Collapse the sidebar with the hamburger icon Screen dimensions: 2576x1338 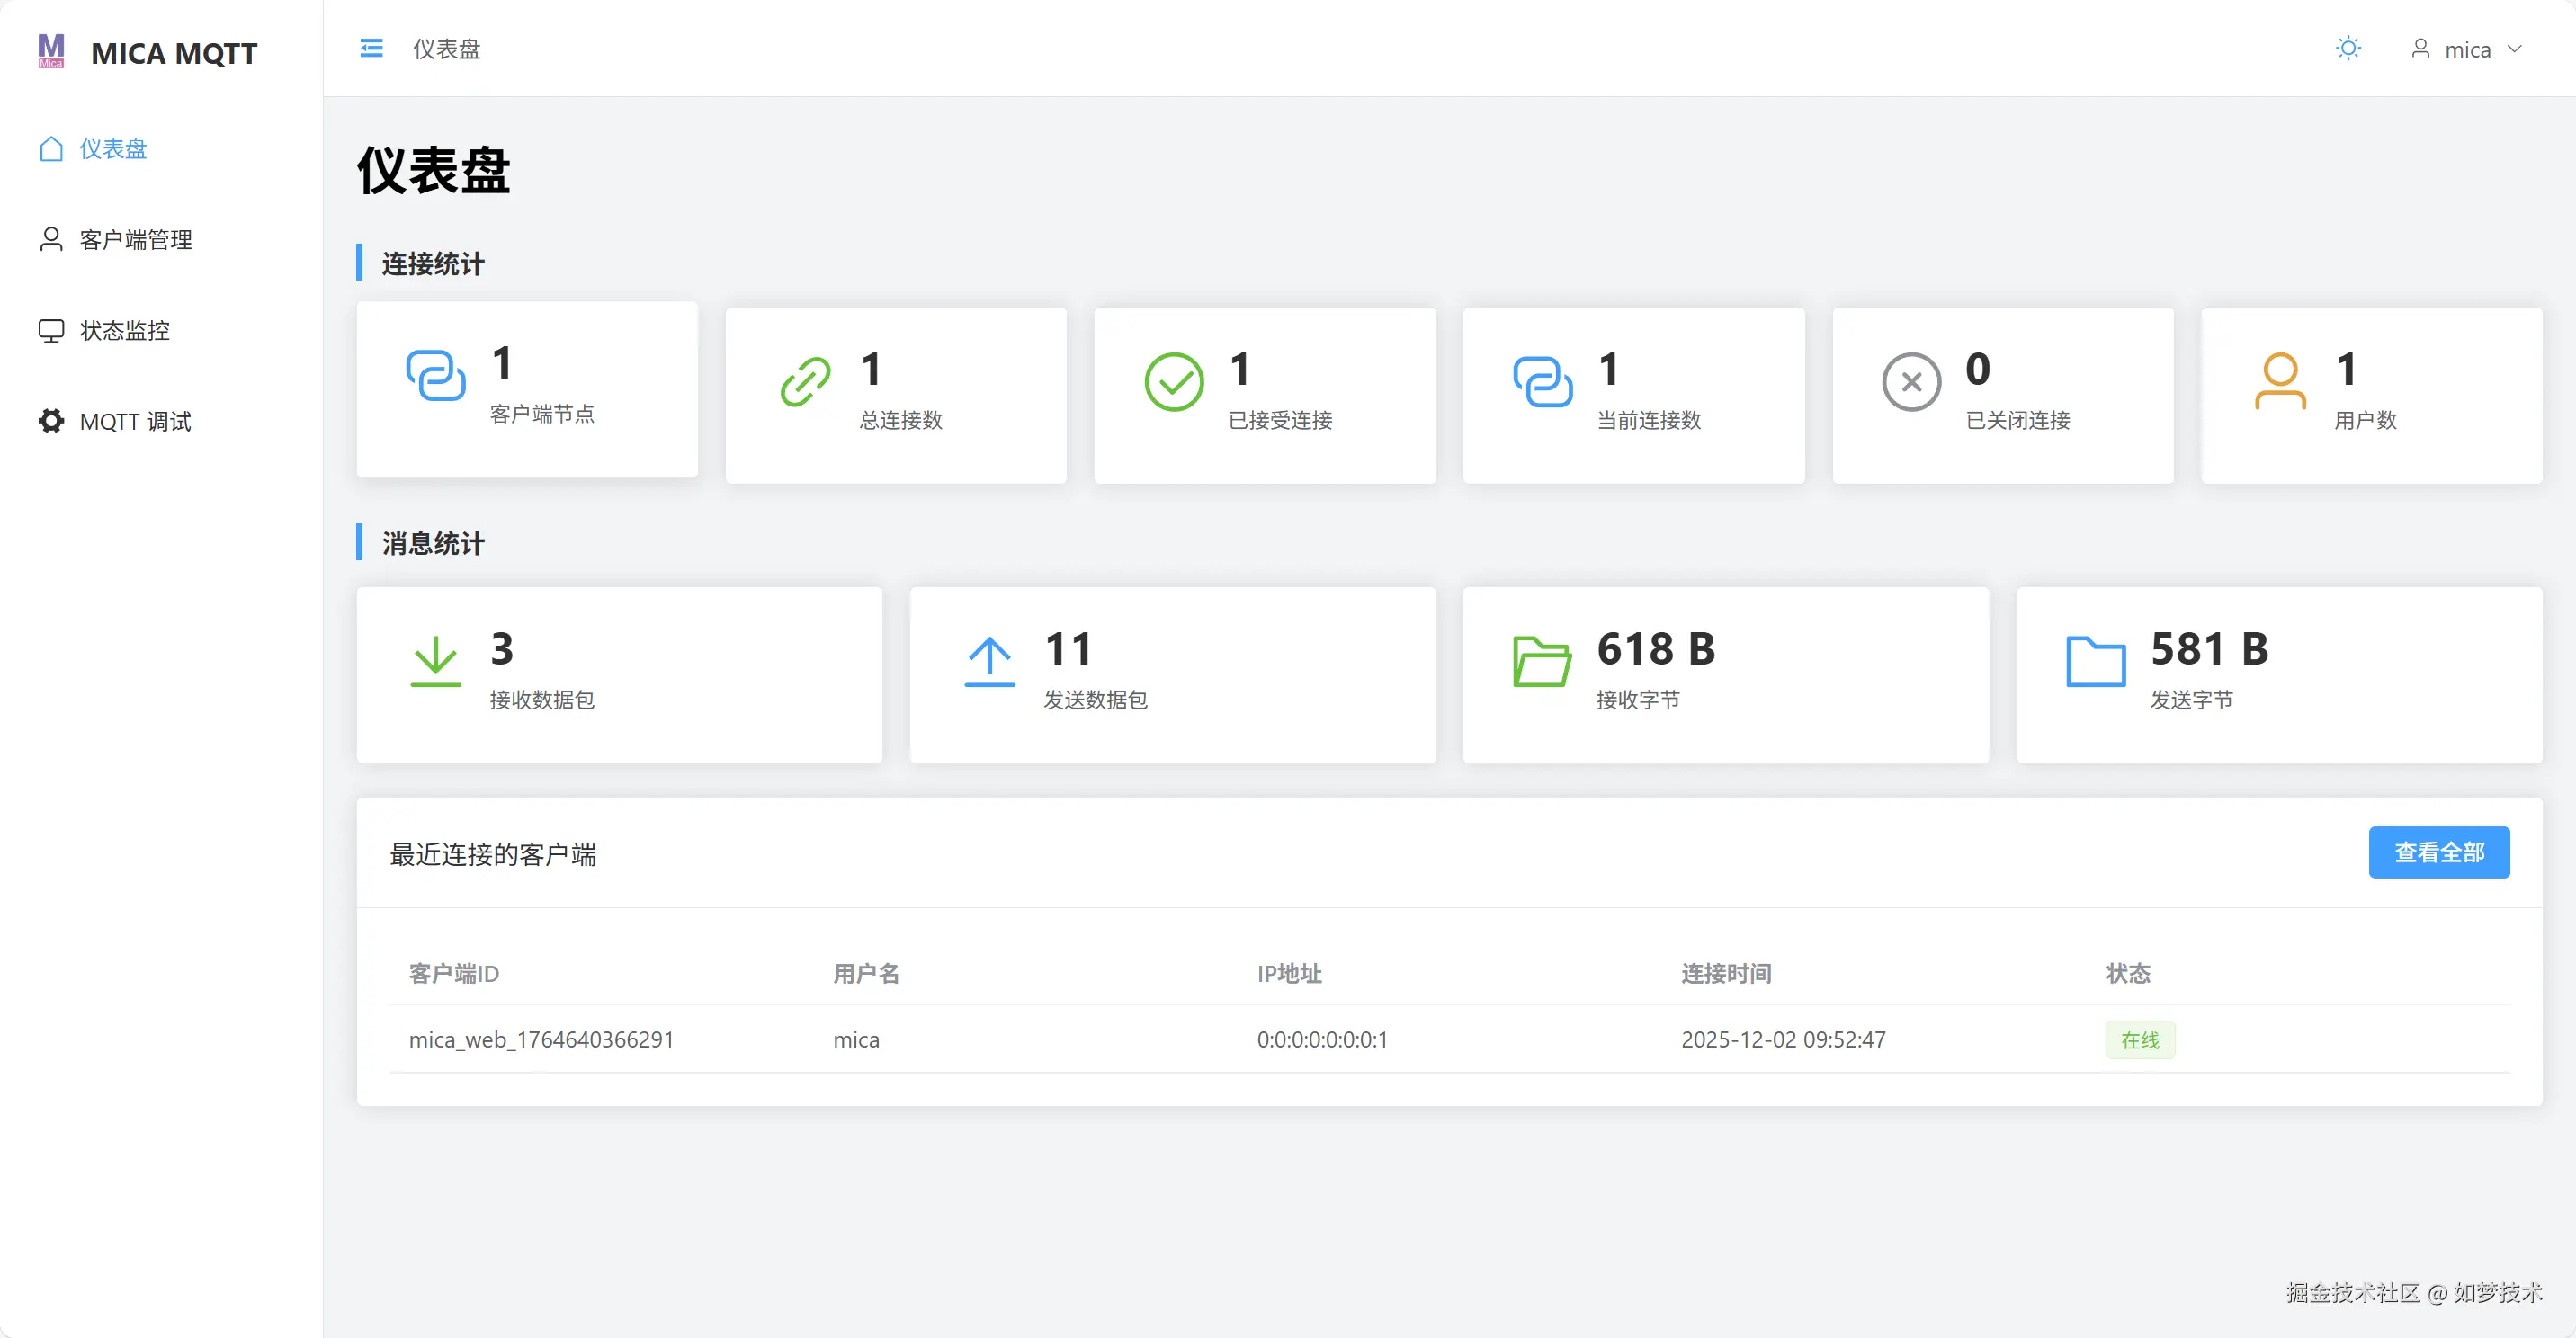pos(371,48)
